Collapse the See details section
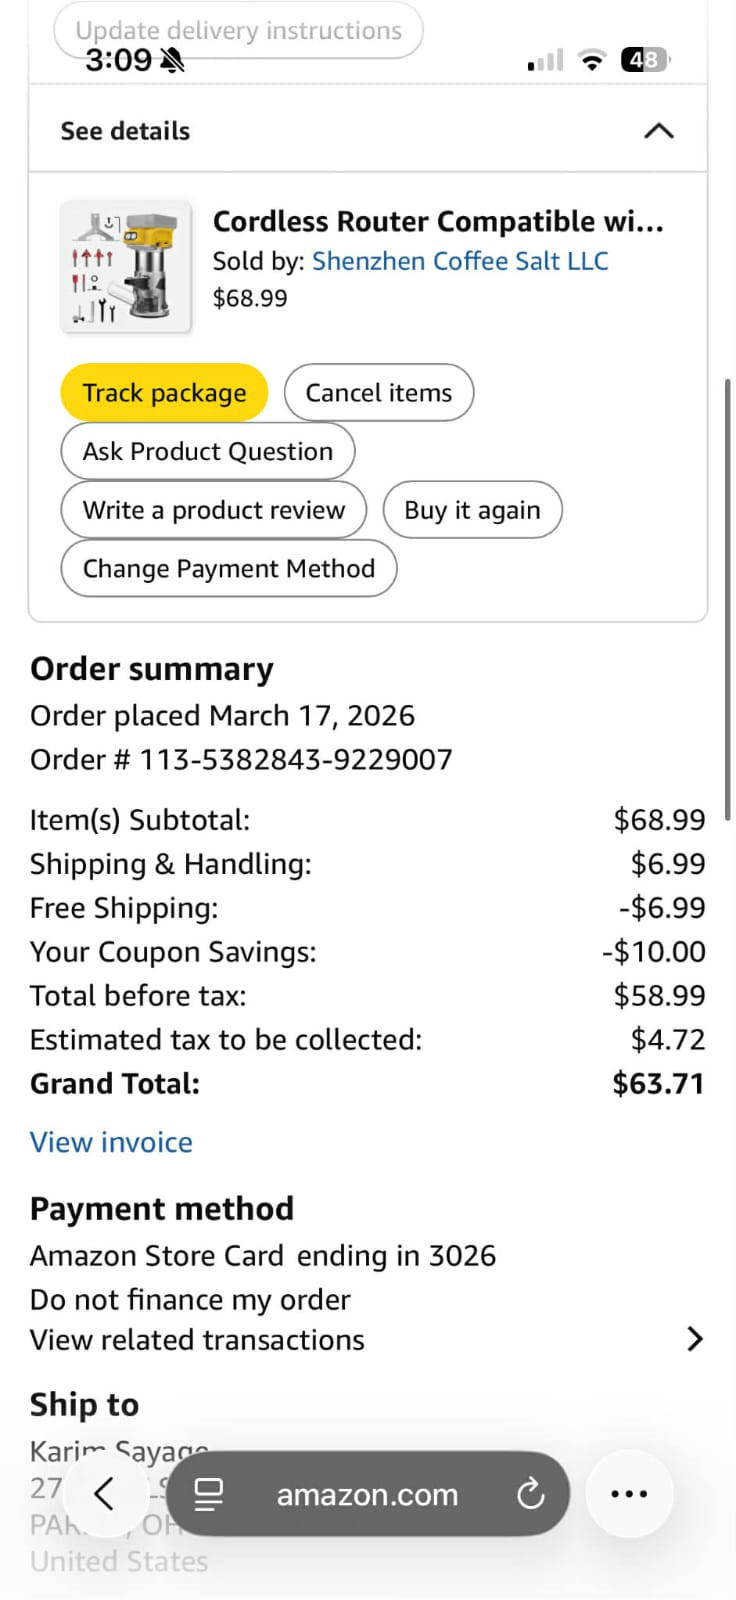The width and height of the screenshot is (736, 1600). pyautogui.click(x=658, y=131)
